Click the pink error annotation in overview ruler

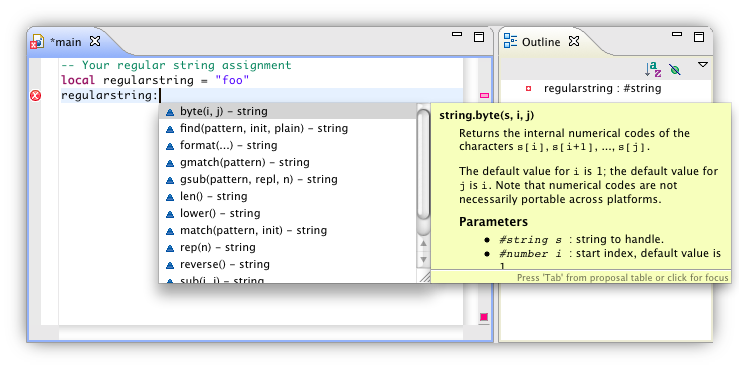(484, 96)
